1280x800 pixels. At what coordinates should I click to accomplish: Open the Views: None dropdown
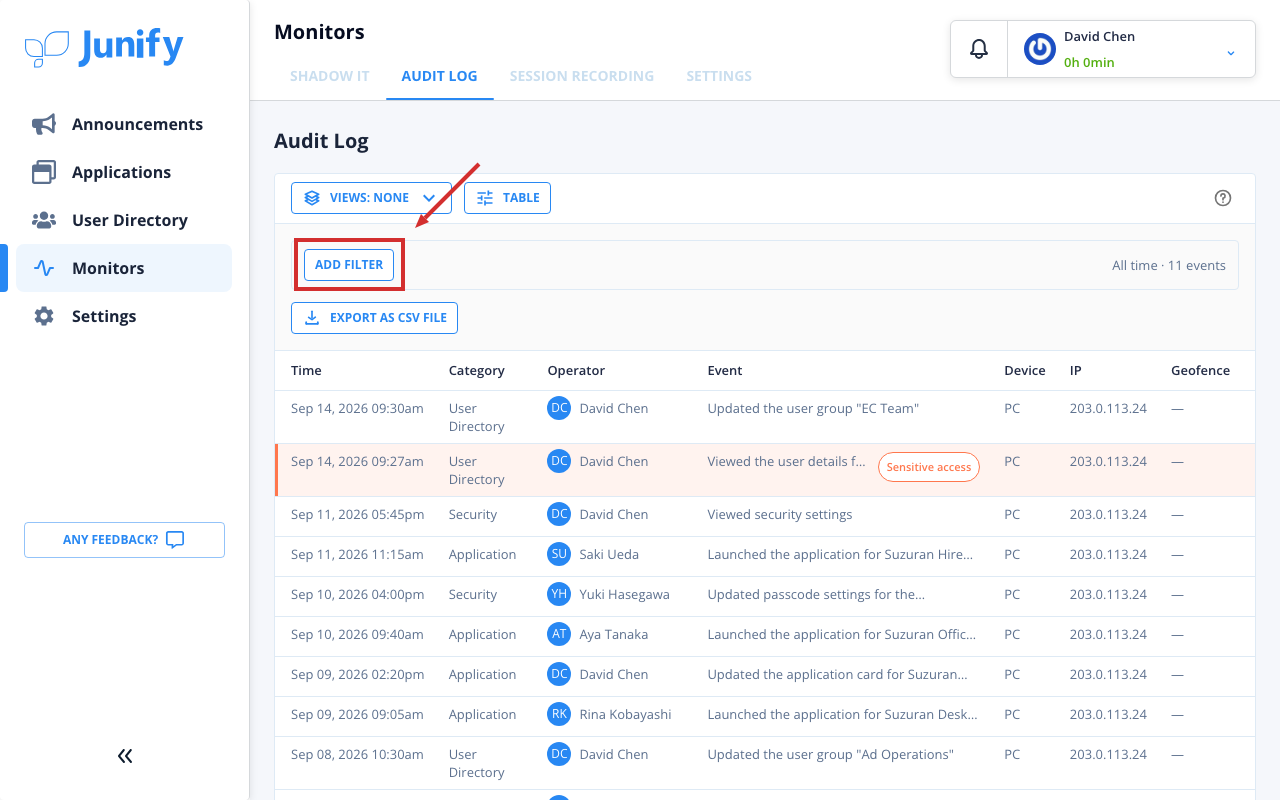tap(371, 198)
